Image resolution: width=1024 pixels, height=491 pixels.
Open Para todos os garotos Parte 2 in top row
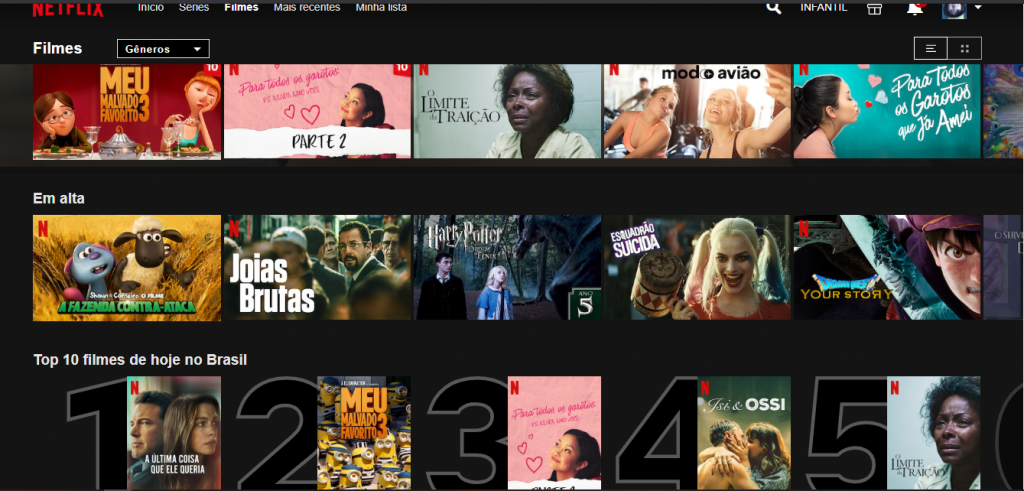click(317, 111)
